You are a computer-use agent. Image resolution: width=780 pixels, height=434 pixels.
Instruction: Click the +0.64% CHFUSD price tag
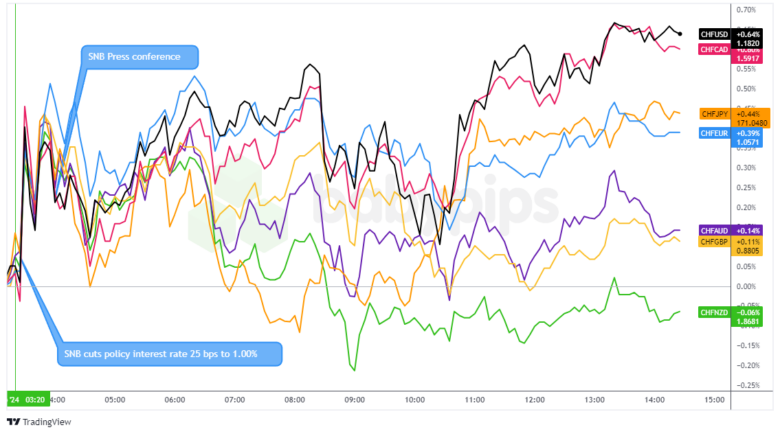coord(748,34)
